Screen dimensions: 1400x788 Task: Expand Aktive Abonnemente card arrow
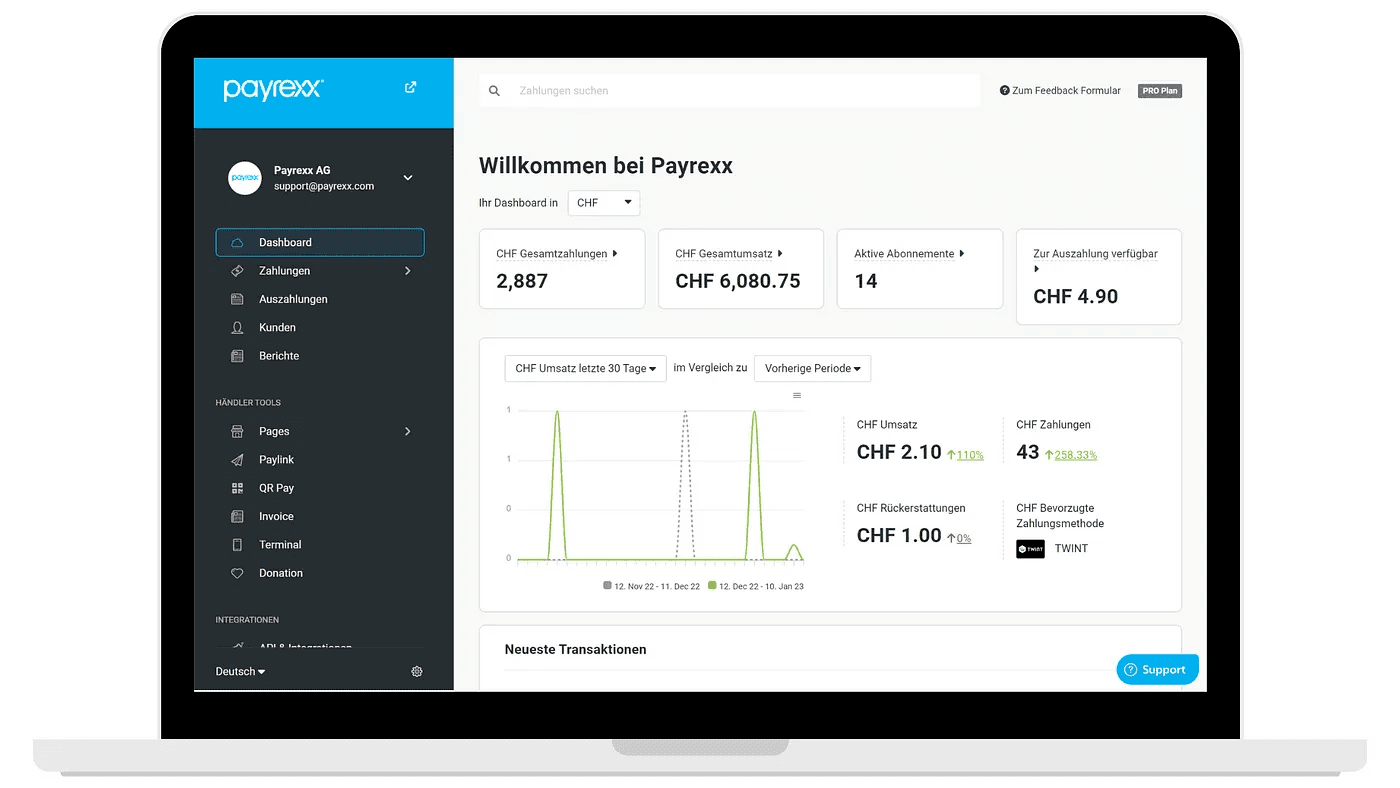click(962, 254)
